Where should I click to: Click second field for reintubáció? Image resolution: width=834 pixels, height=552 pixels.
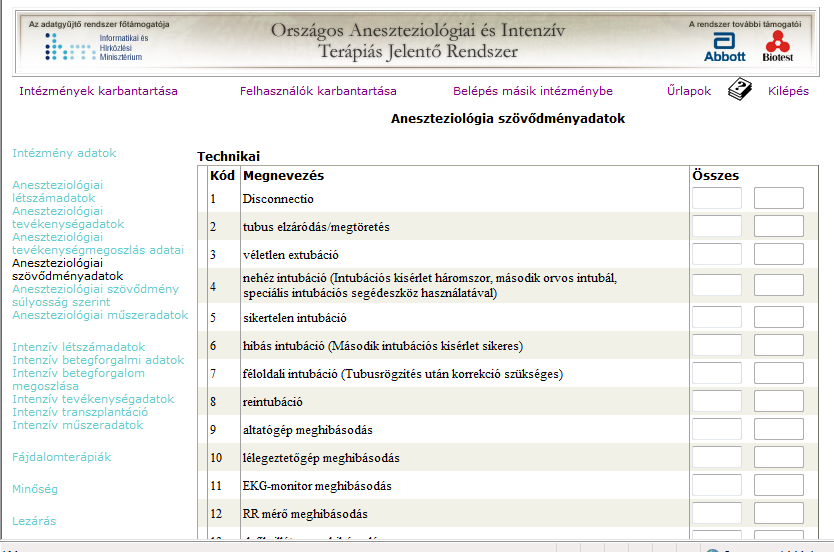point(779,401)
